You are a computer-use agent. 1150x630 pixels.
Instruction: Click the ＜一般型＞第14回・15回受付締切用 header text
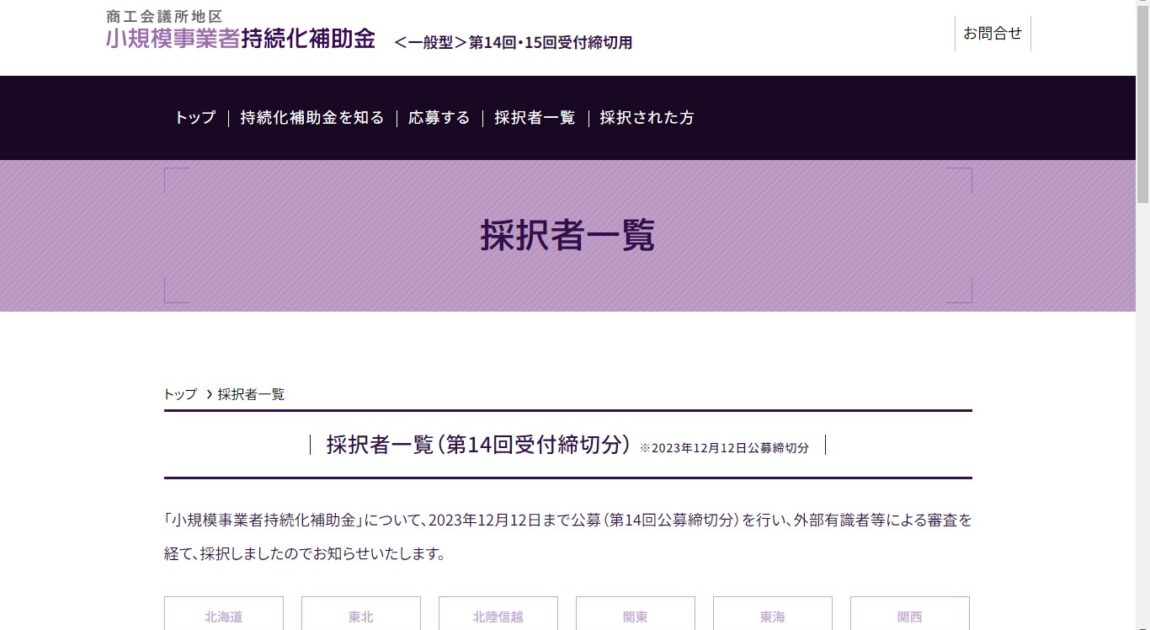512,43
